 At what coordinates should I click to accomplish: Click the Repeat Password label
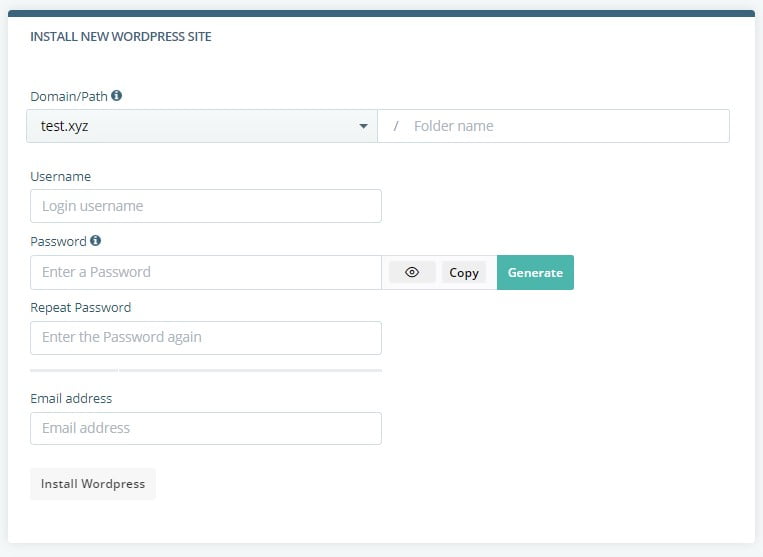[81, 307]
